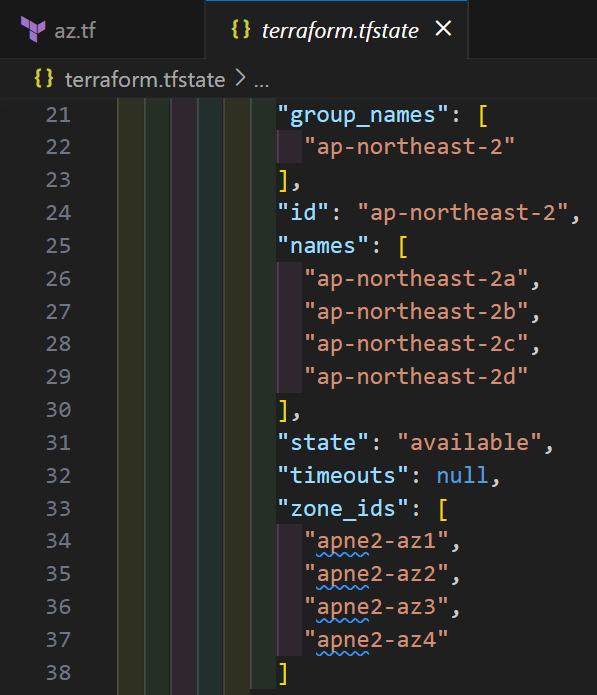Viewport: 597px width, 695px height.
Task: Click the Terraform icon on az.tf tab
Action: pyautogui.click(x=33, y=29)
